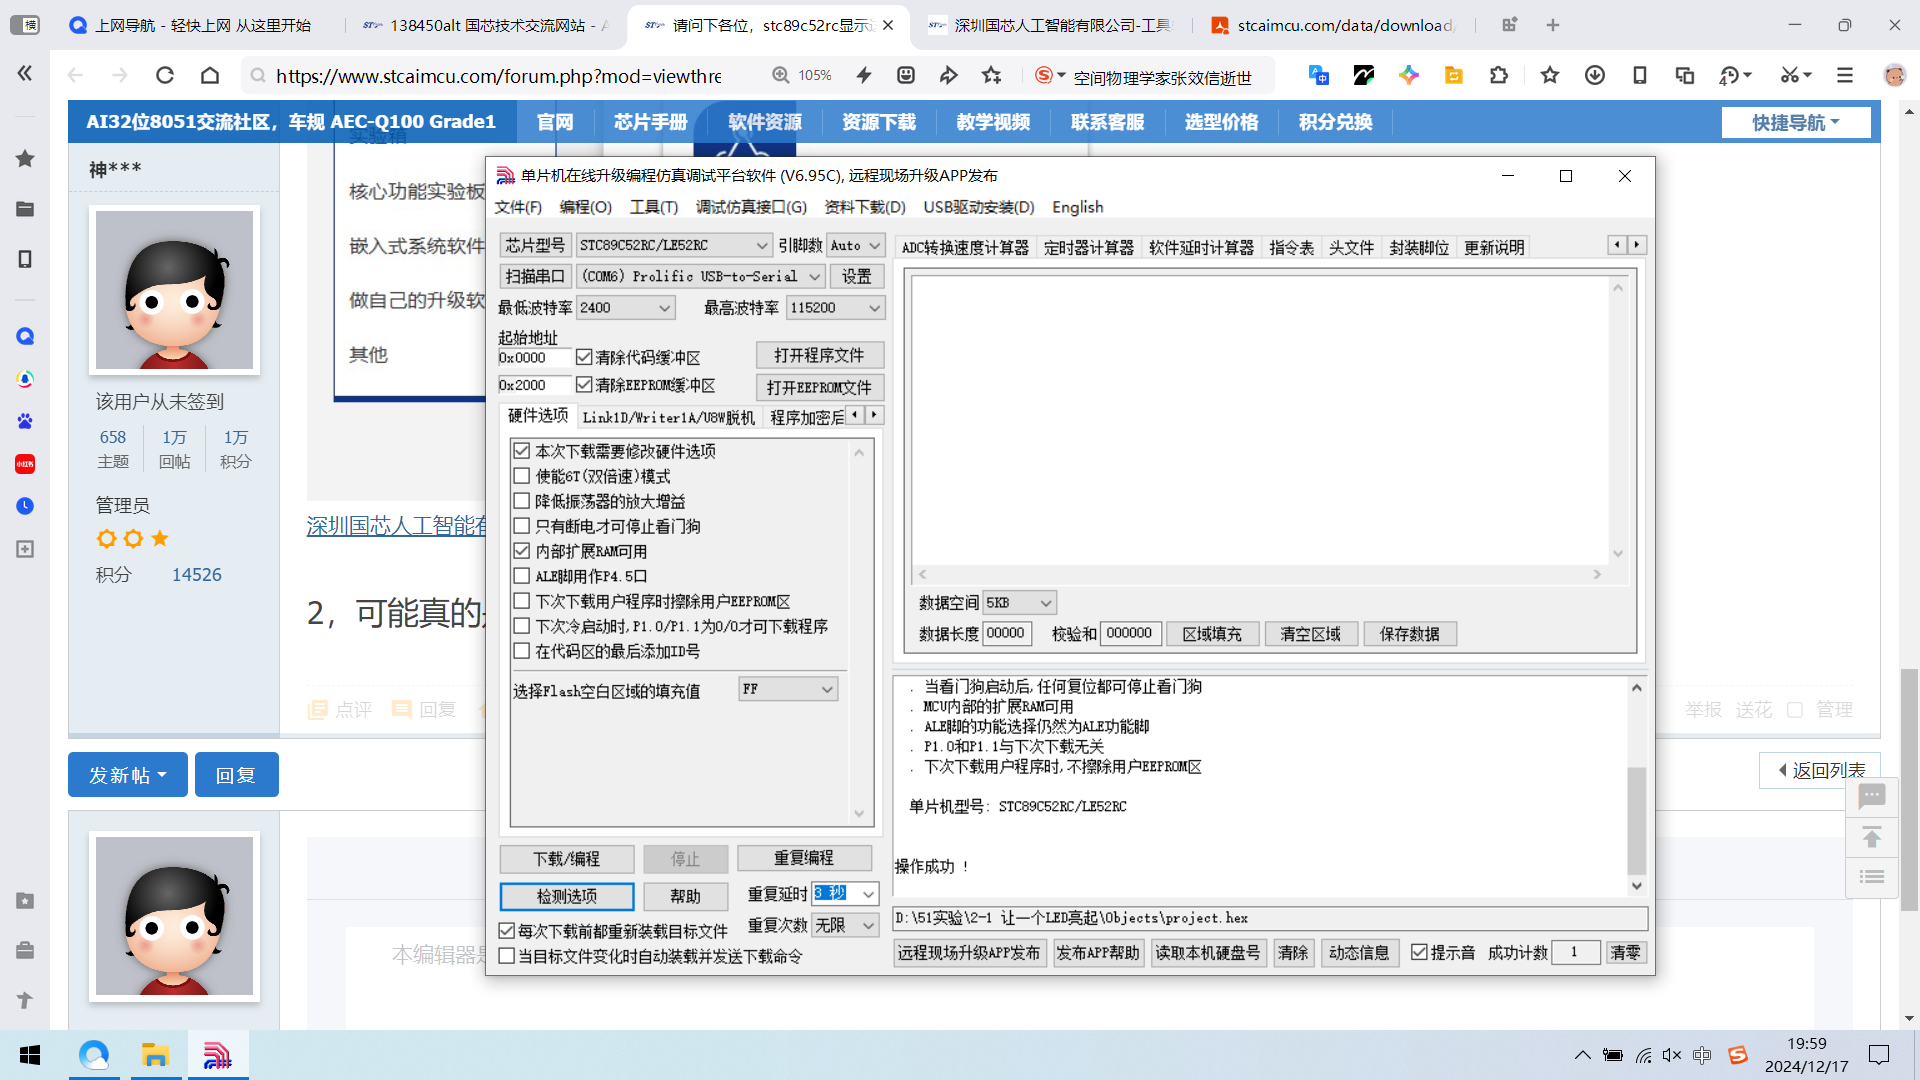
Task: Open the muted volume tray icon
Action: tap(1672, 1055)
